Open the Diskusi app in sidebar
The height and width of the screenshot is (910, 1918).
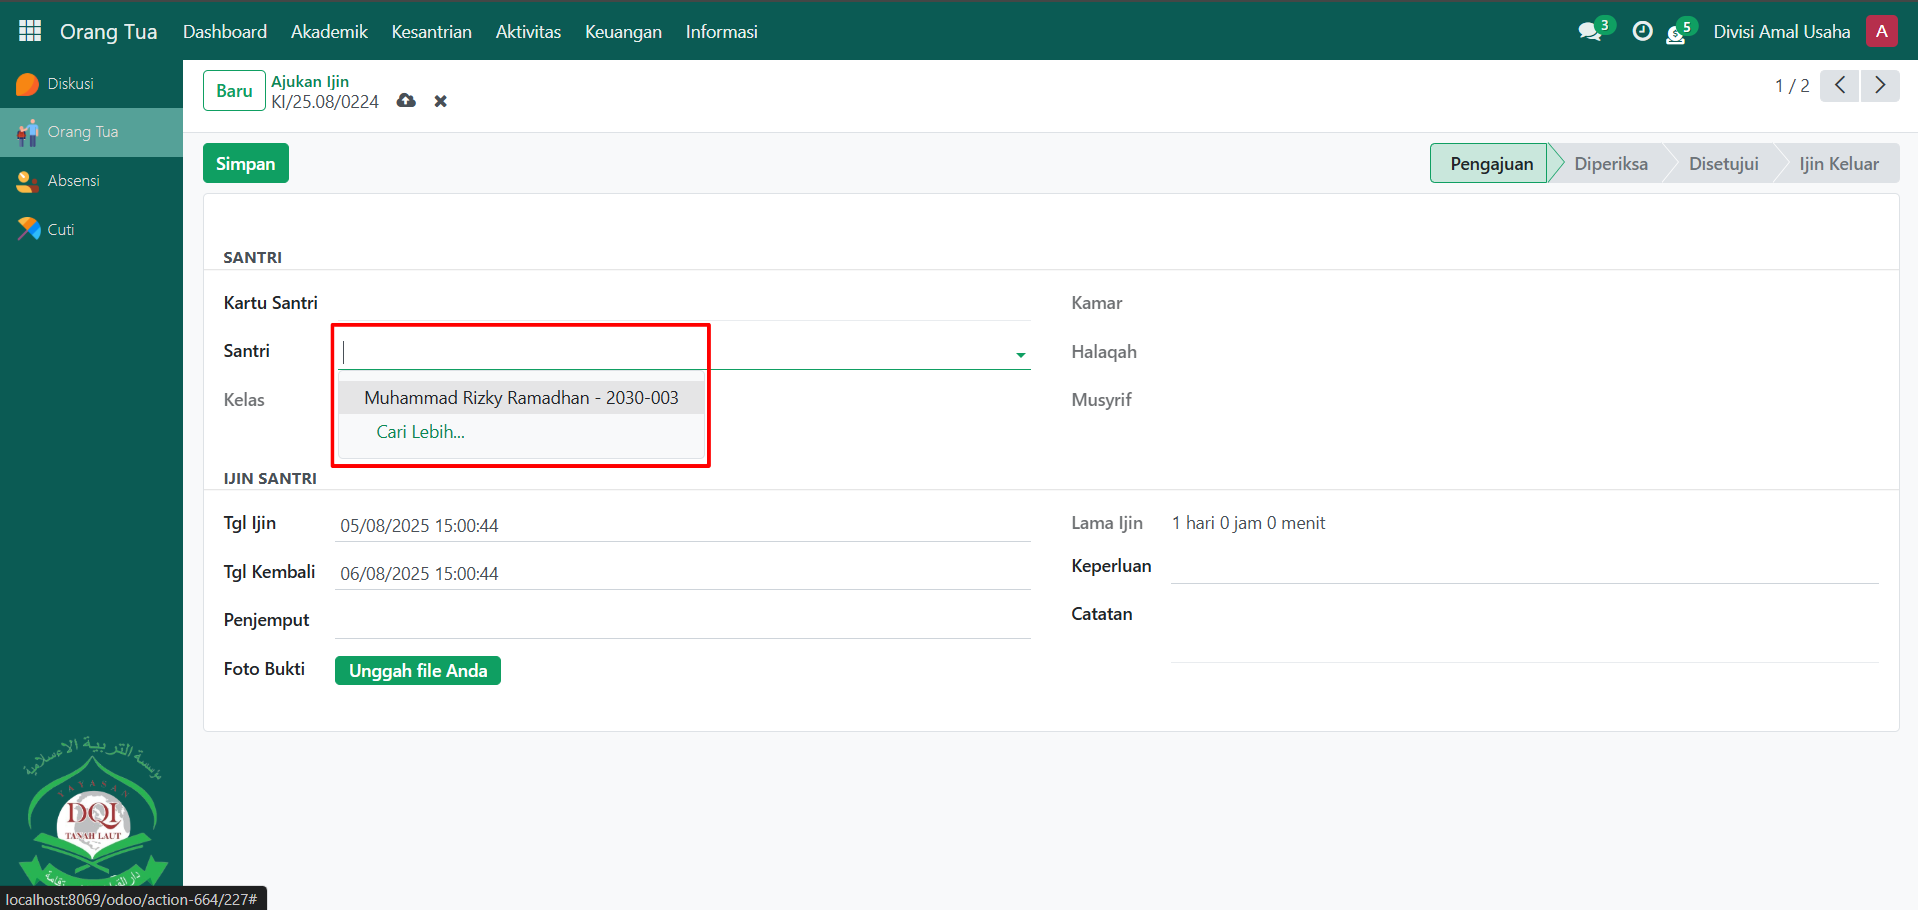[x=70, y=84]
